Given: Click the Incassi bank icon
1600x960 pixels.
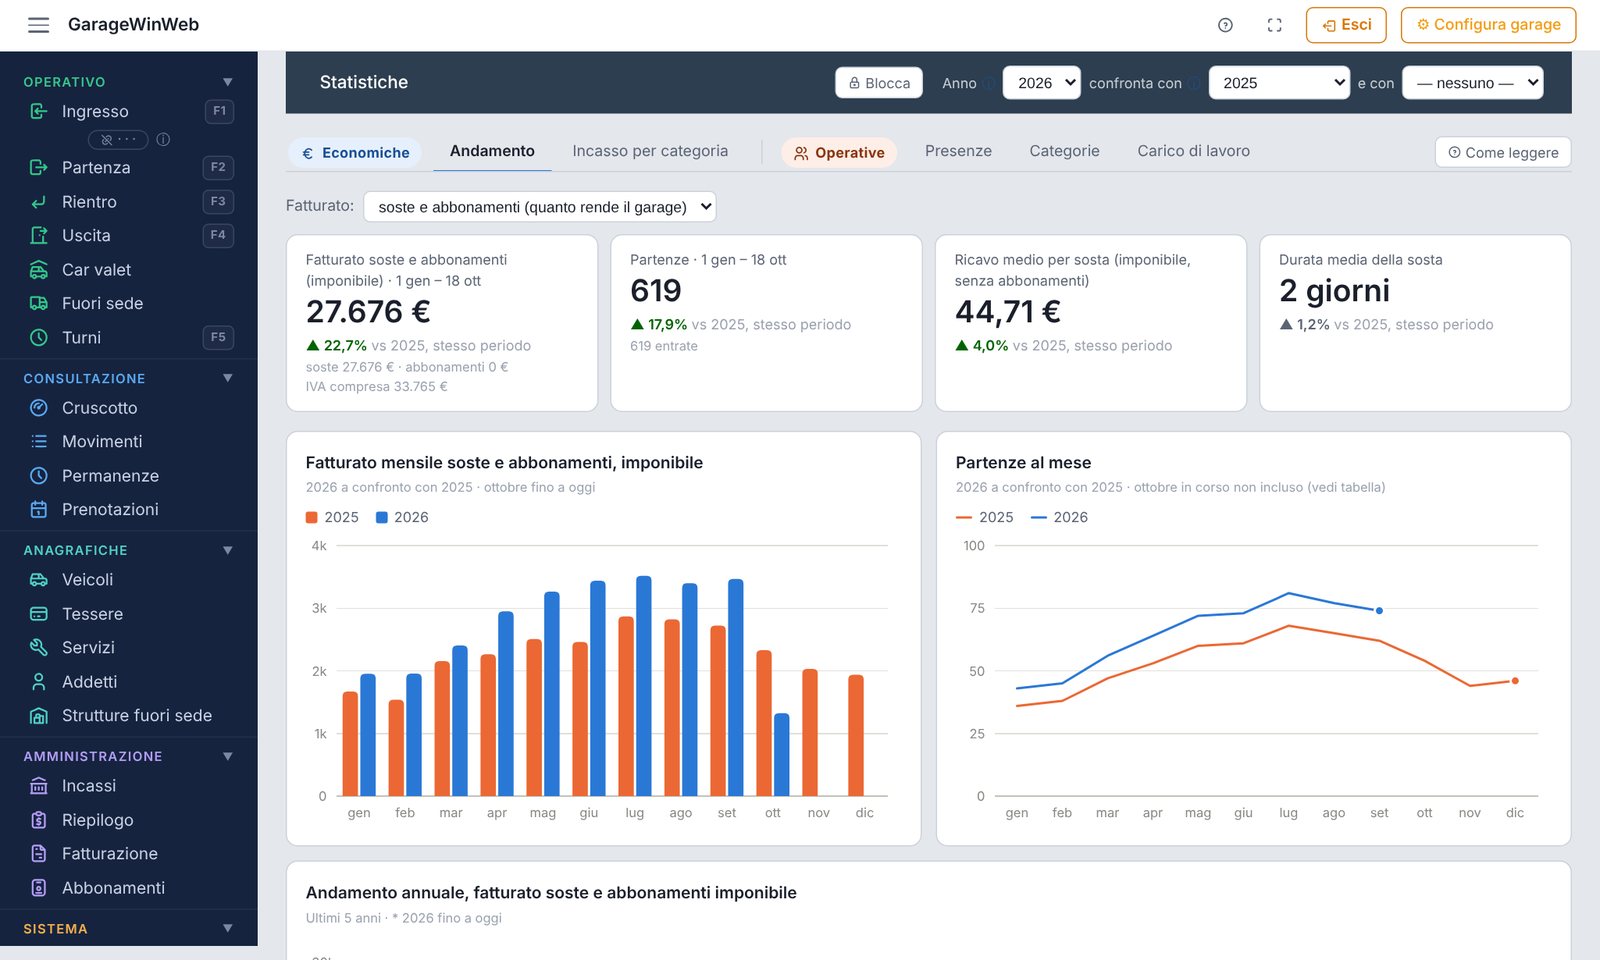Looking at the screenshot, I should pyautogui.click(x=39, y=786).
